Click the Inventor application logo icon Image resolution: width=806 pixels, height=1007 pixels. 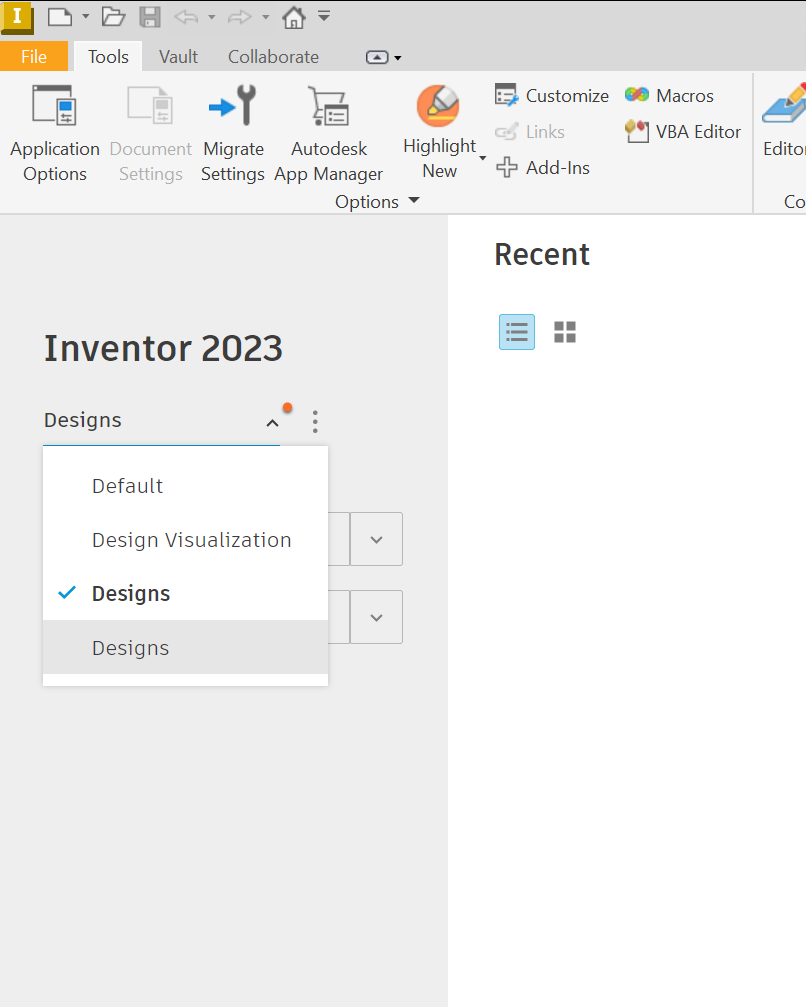click(17, 17)
